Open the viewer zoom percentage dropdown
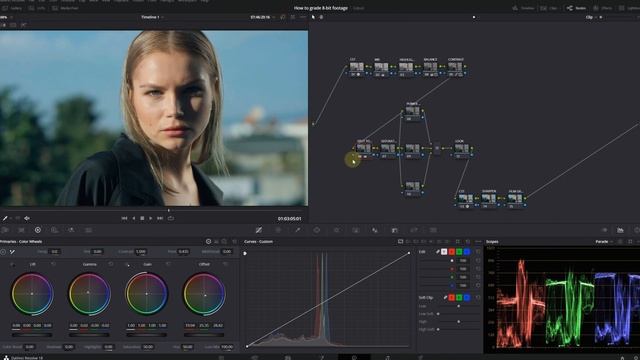Viewport: 640px width, 360px height. tap(6, 17)
